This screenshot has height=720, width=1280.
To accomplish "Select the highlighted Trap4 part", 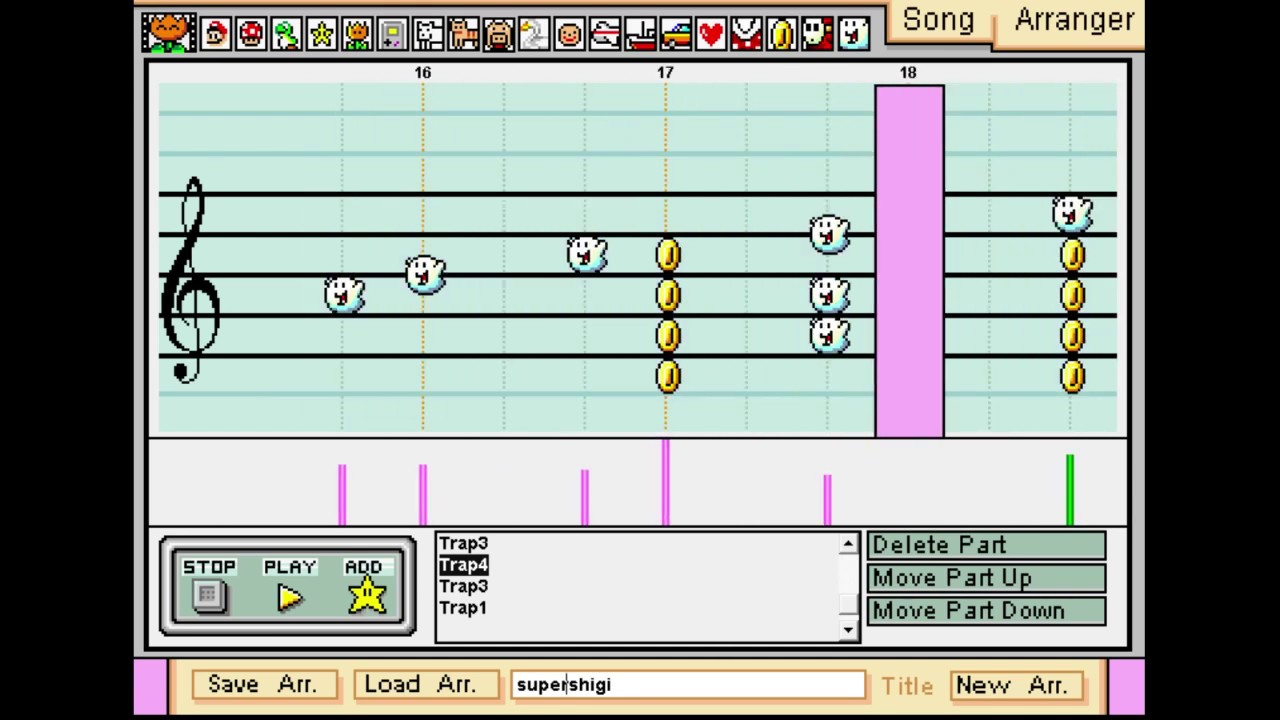I will 463,565.
